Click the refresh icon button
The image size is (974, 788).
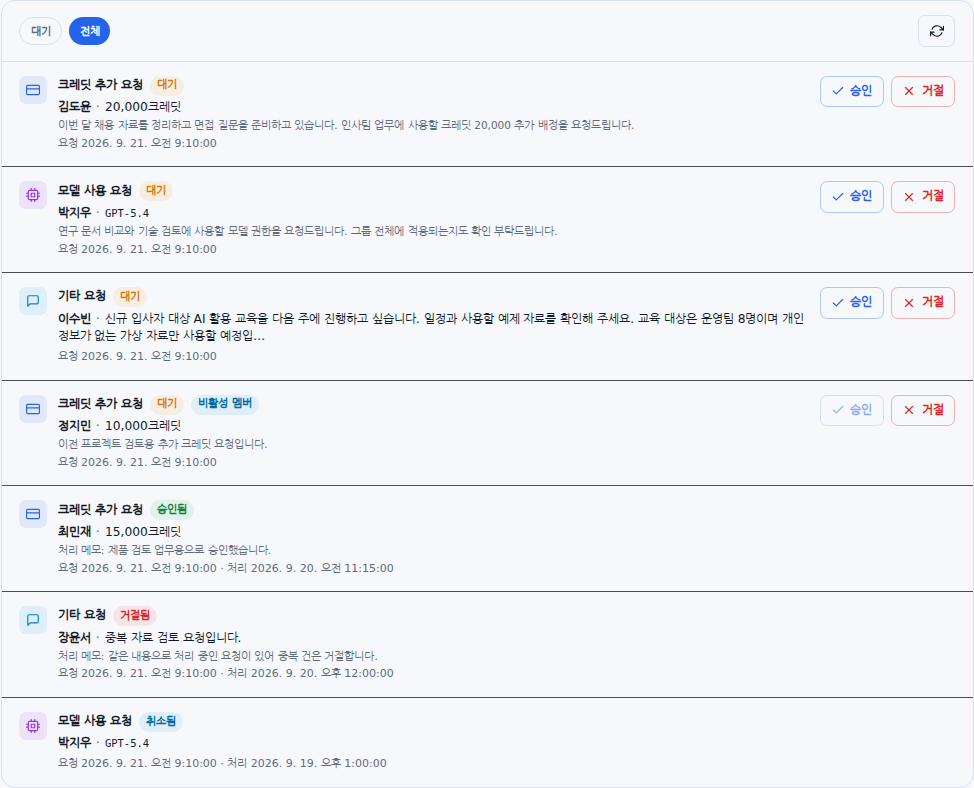936,31
